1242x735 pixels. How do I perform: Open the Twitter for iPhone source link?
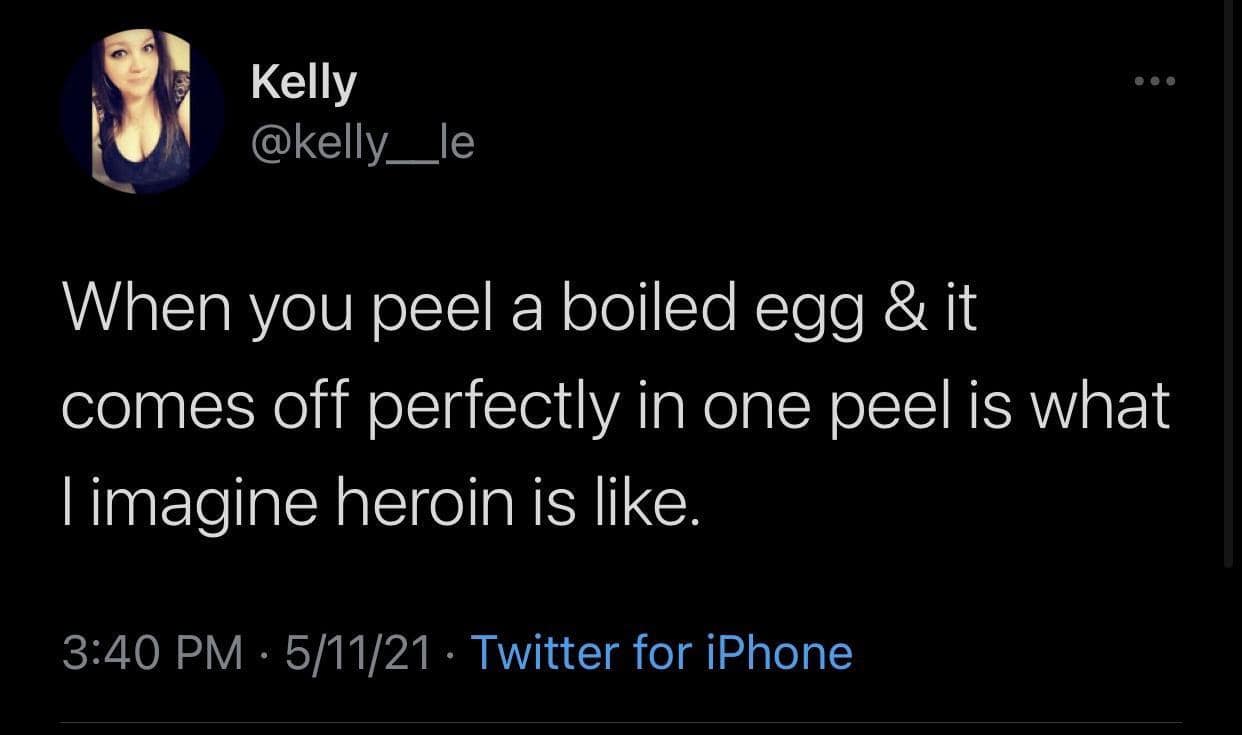point(662,652)
